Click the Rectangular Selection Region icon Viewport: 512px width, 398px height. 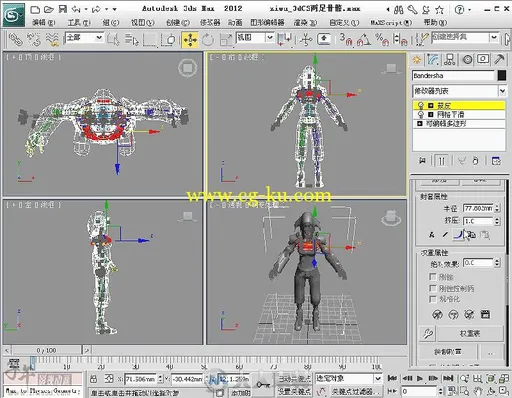[x=150, y=40]
